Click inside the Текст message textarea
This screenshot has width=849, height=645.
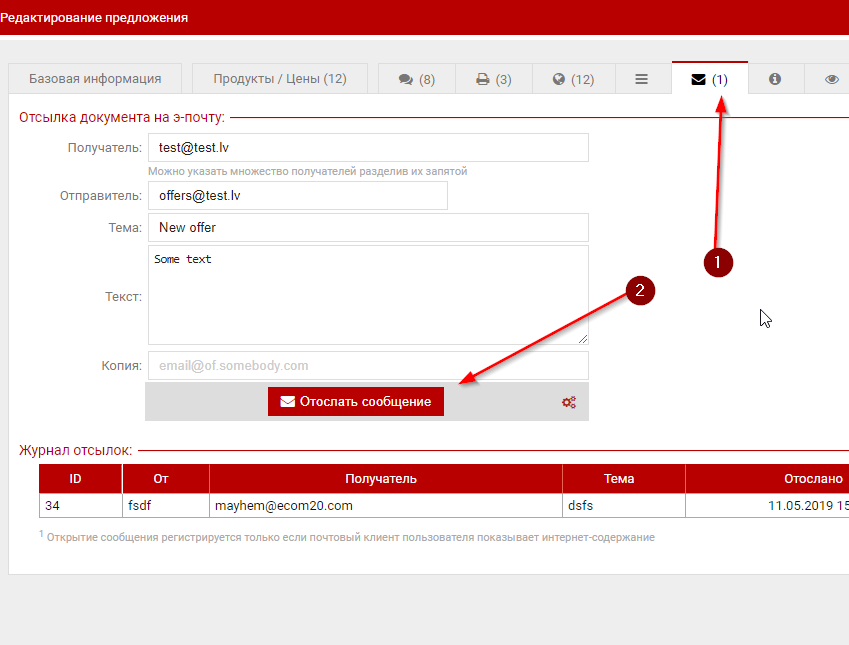pyautogui.click(x=368, y=295)
